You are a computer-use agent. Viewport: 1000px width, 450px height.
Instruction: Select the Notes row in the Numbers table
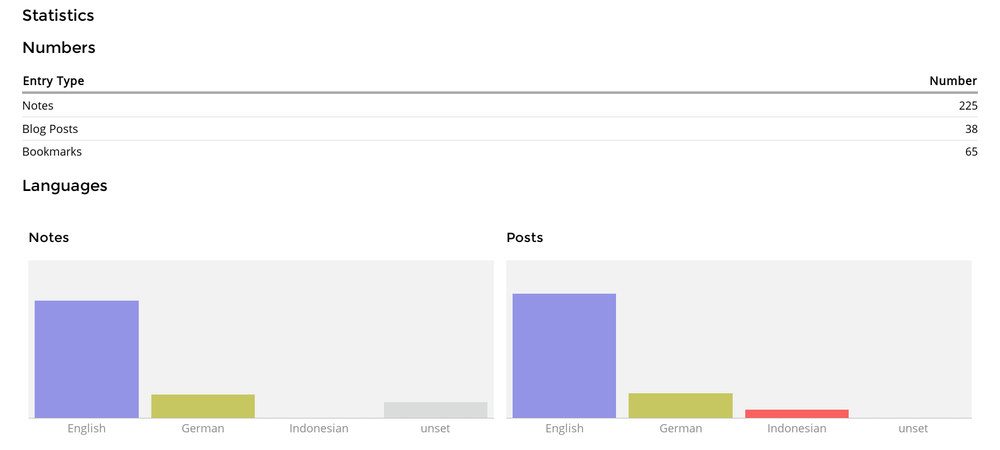pos(38,105)
